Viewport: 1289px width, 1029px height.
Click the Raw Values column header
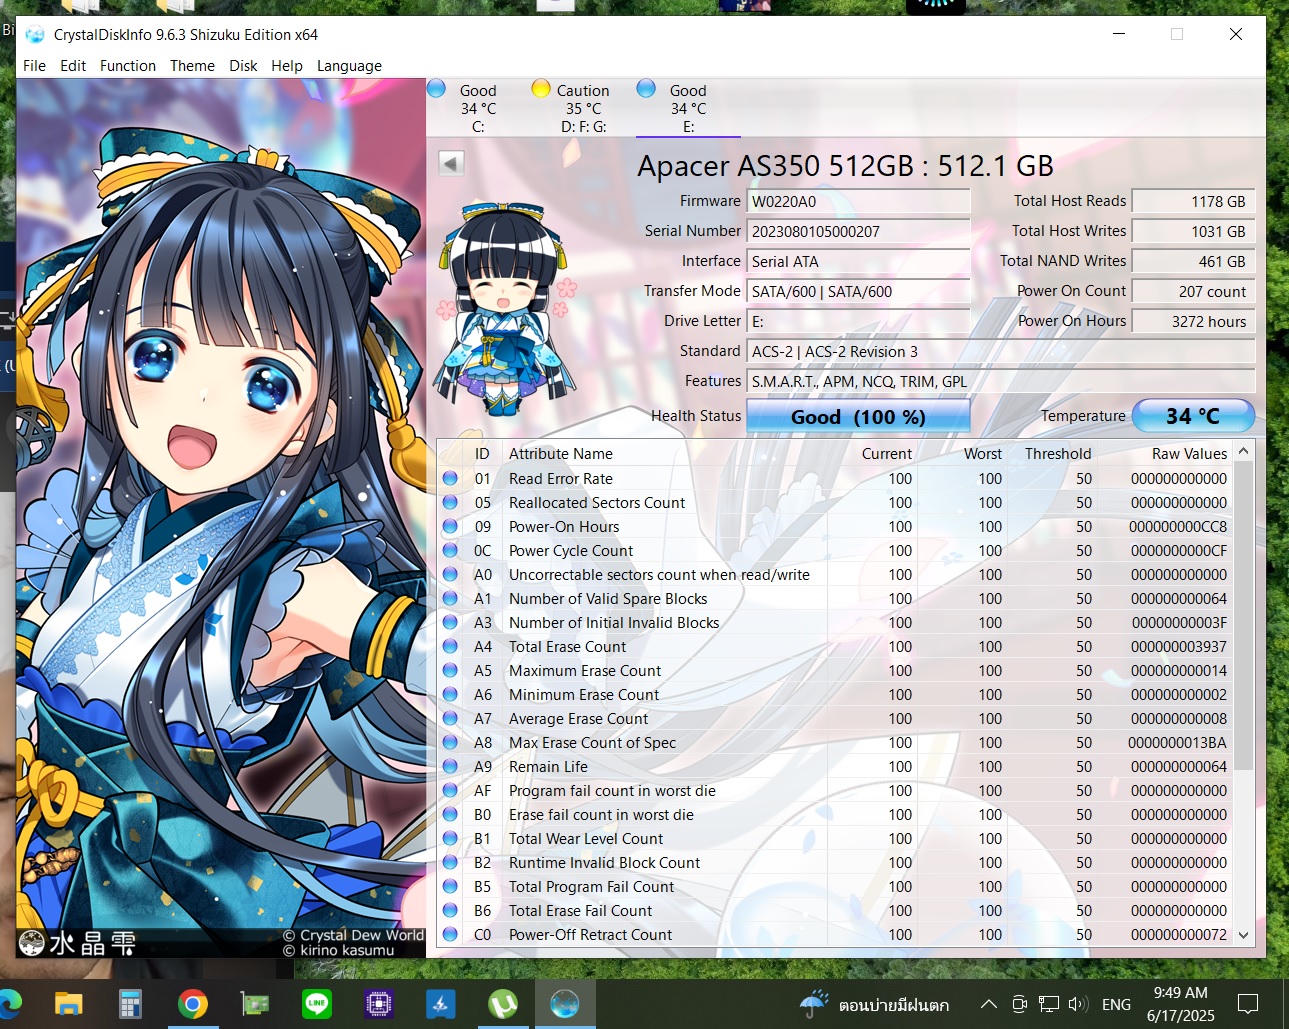click(1189, 454)
